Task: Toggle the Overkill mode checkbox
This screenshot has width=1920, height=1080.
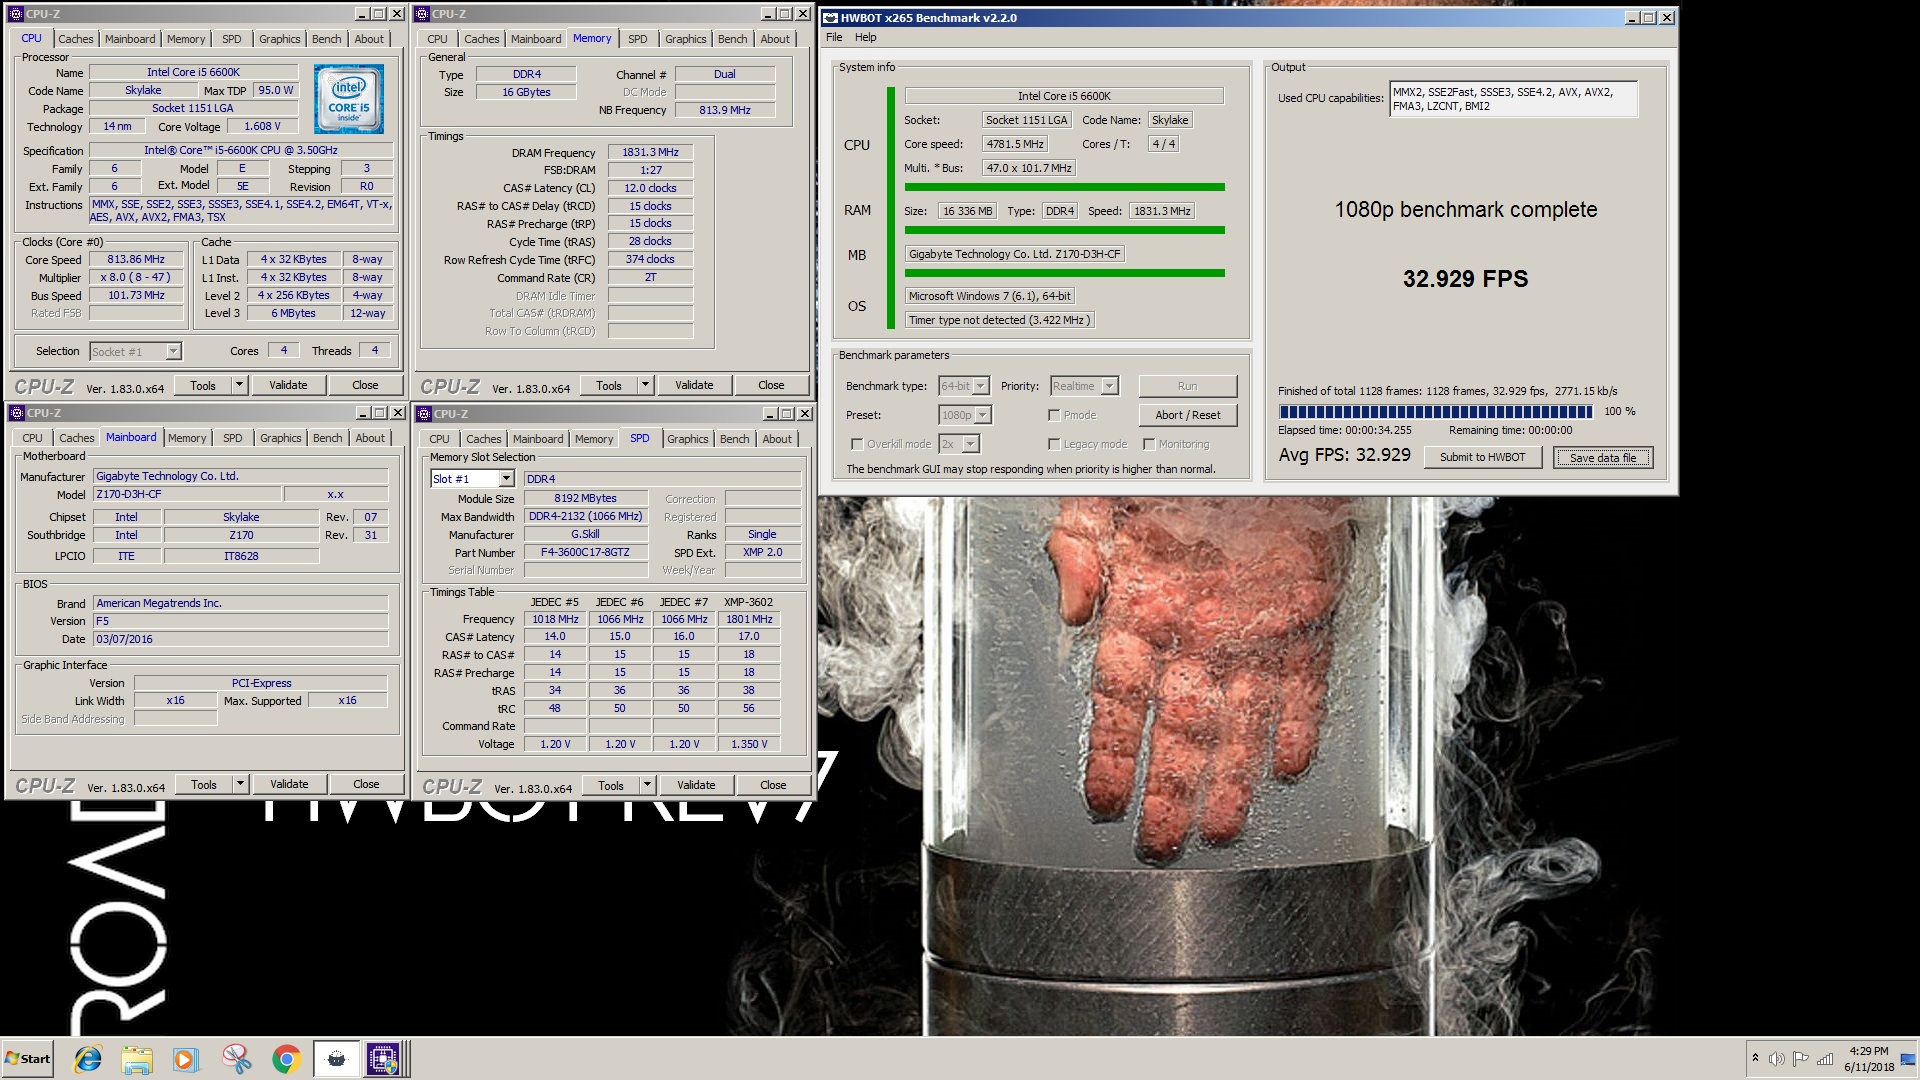Action: click(856, 444)
